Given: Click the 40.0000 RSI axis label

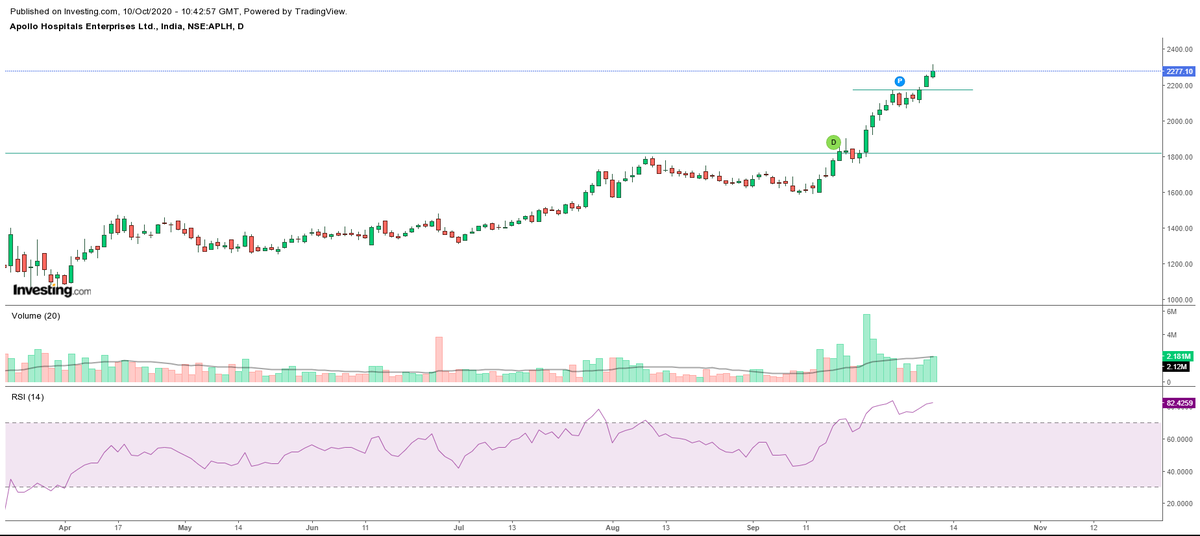Looking at the screenshot, I should [x=1180, y=471].
